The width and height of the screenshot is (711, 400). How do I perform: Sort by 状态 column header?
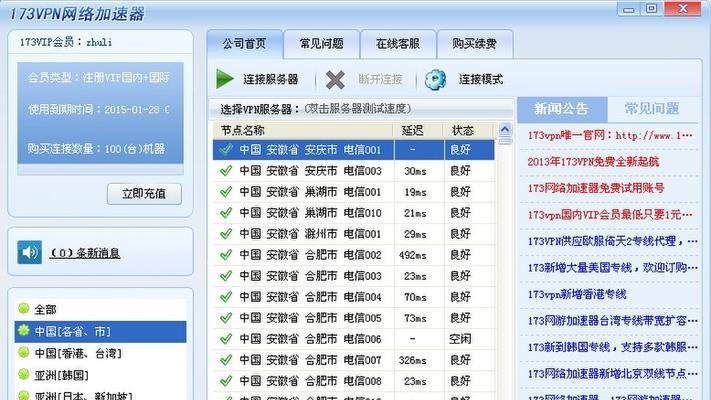click(x=468, y=131)
